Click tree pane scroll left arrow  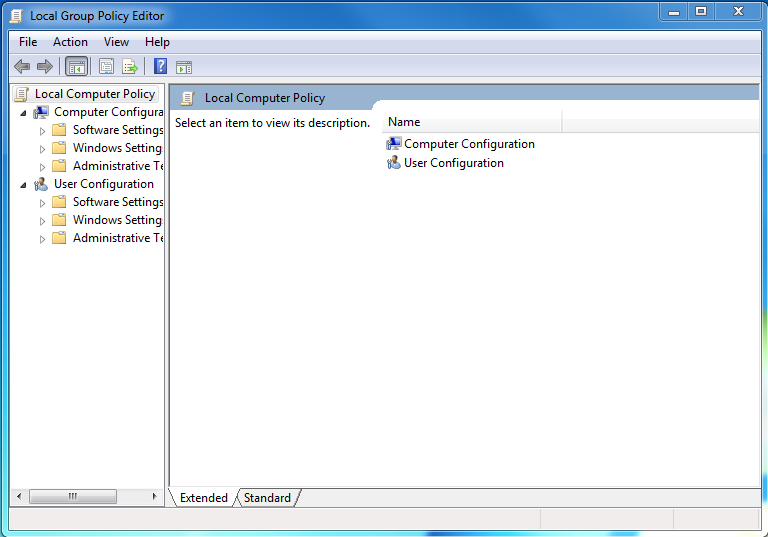pos(19,496)
